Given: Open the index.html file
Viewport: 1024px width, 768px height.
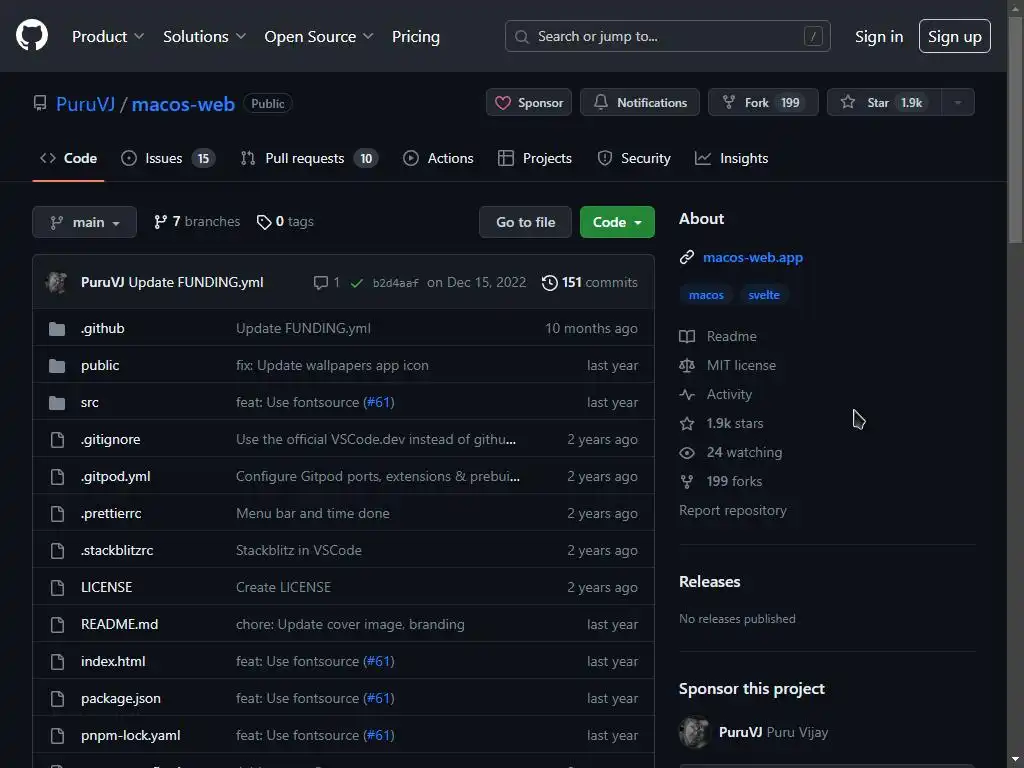Looking at the screenshot, I should coord(113,662).
